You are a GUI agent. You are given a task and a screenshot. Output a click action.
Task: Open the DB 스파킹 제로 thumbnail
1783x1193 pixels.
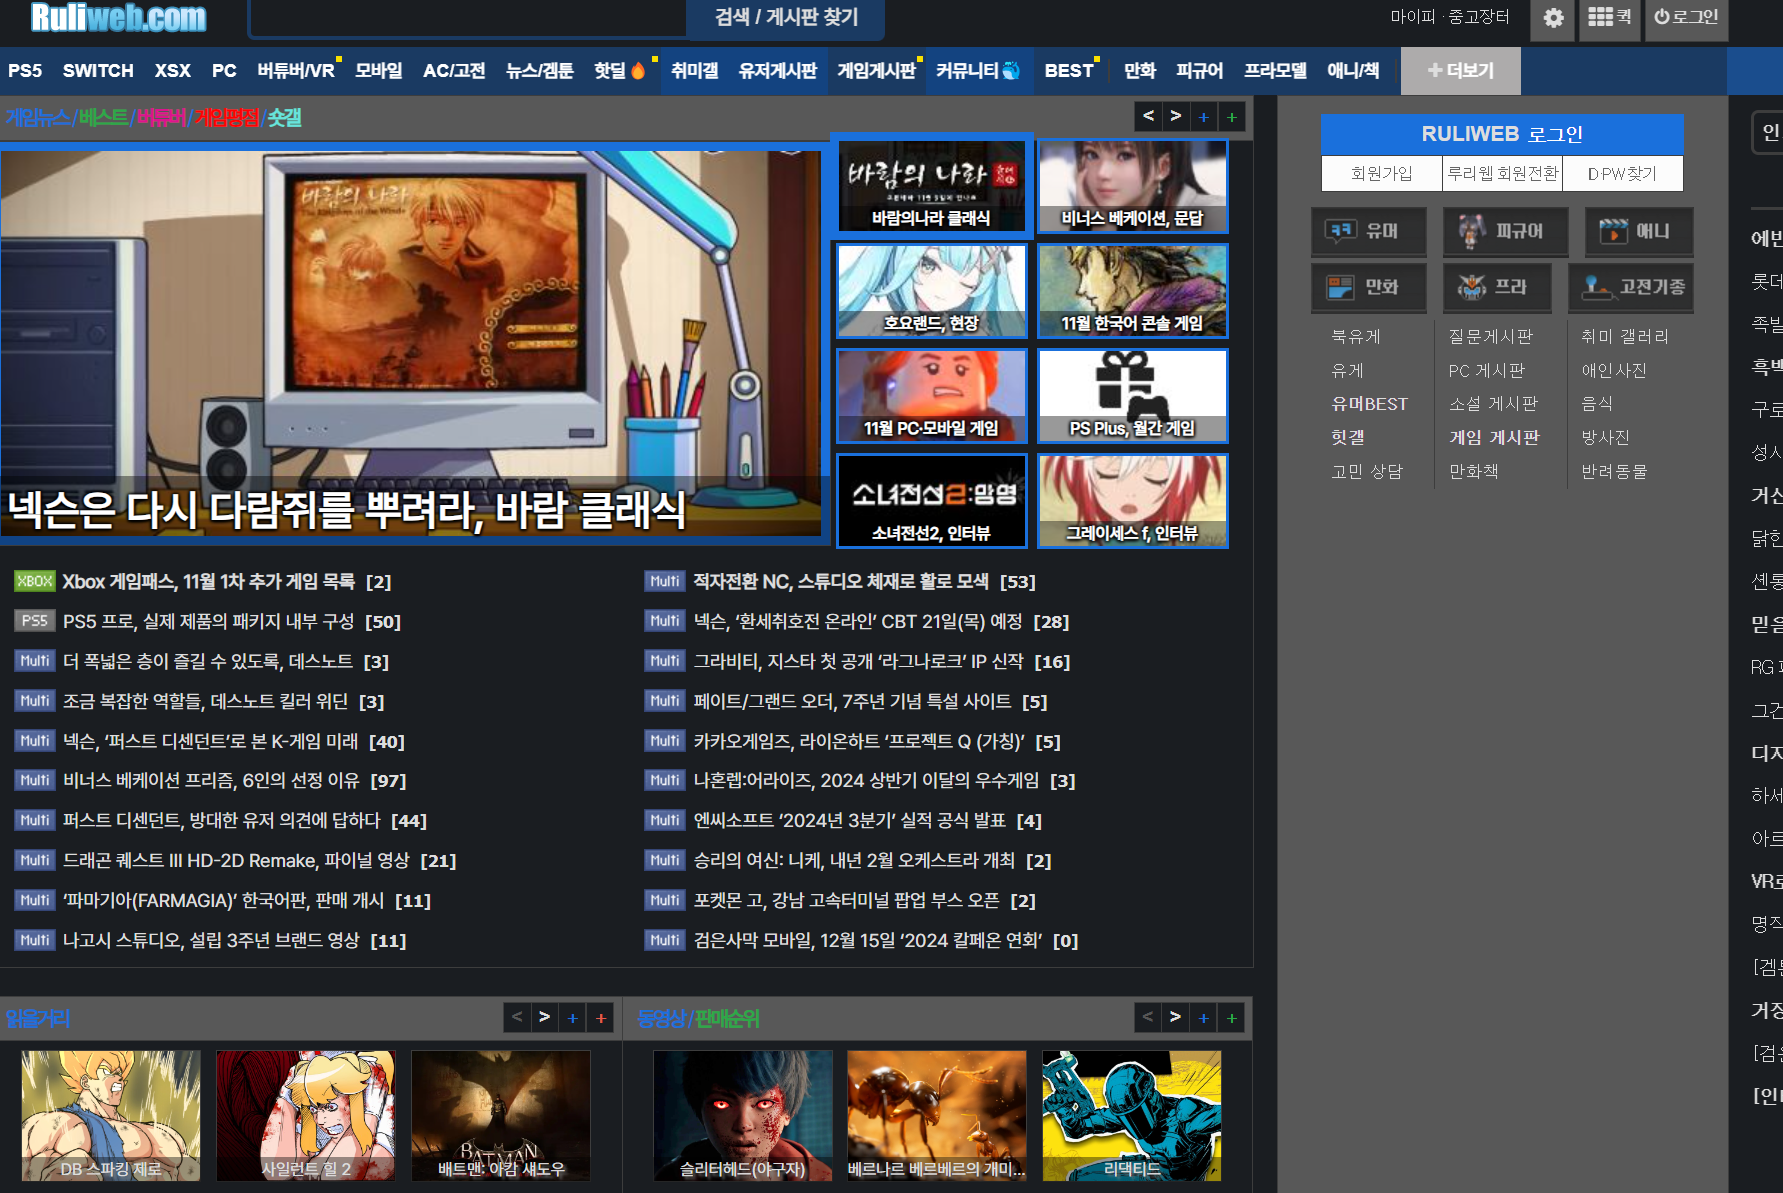pyautogui.click(x=111, y=1116)
